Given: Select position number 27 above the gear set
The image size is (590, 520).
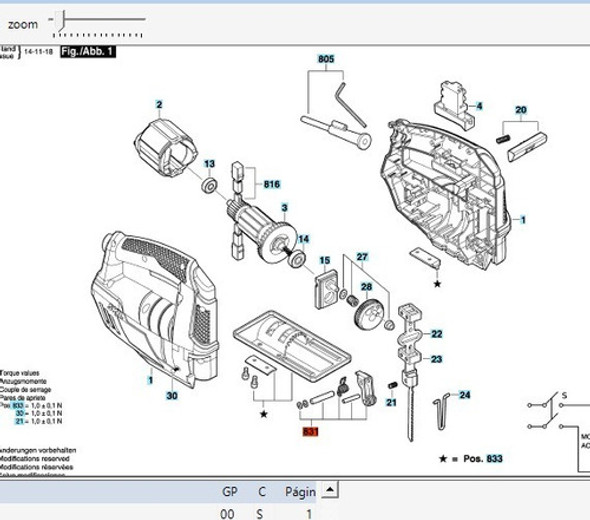Looking at the screenshot, I should click(362, 257).
